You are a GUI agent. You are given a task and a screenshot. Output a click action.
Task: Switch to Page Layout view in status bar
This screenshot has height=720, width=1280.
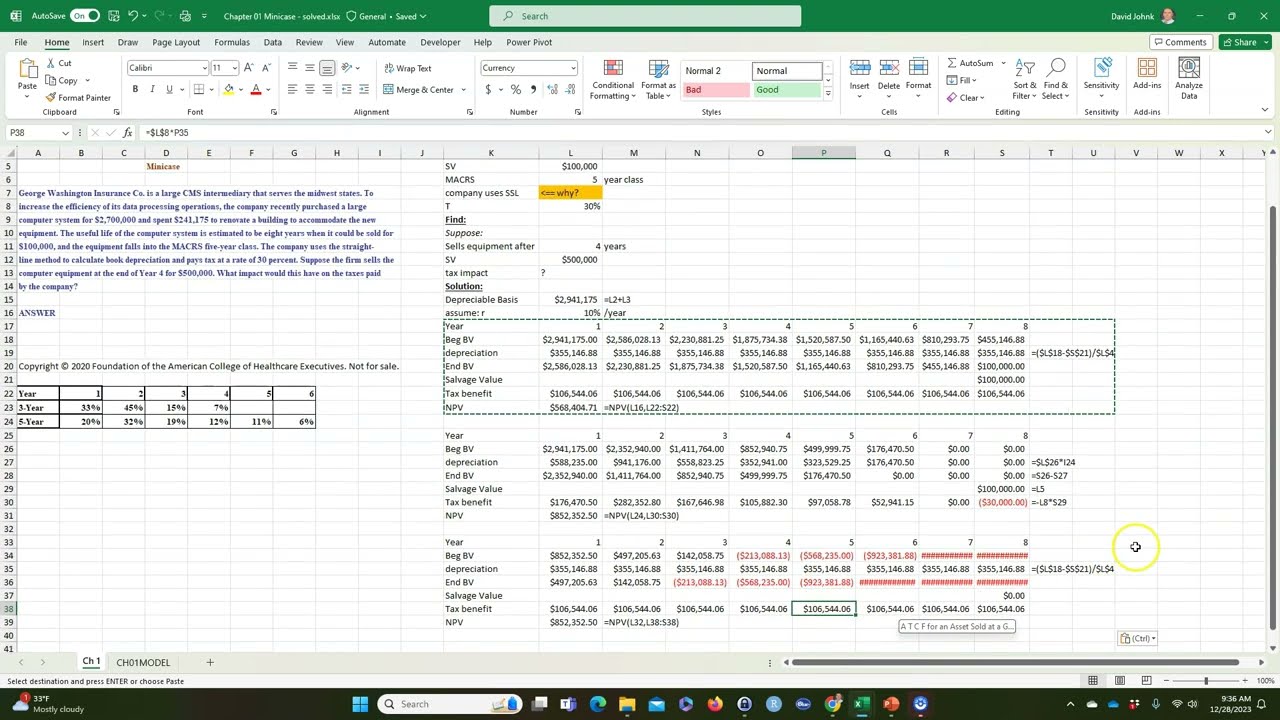pos(1119,681)
